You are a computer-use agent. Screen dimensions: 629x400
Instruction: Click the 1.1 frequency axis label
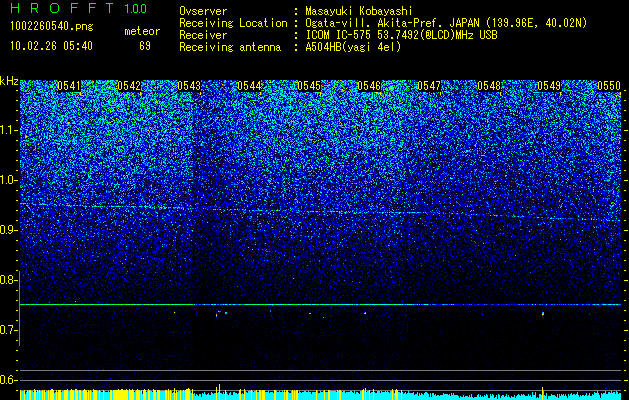coord(8,130)
